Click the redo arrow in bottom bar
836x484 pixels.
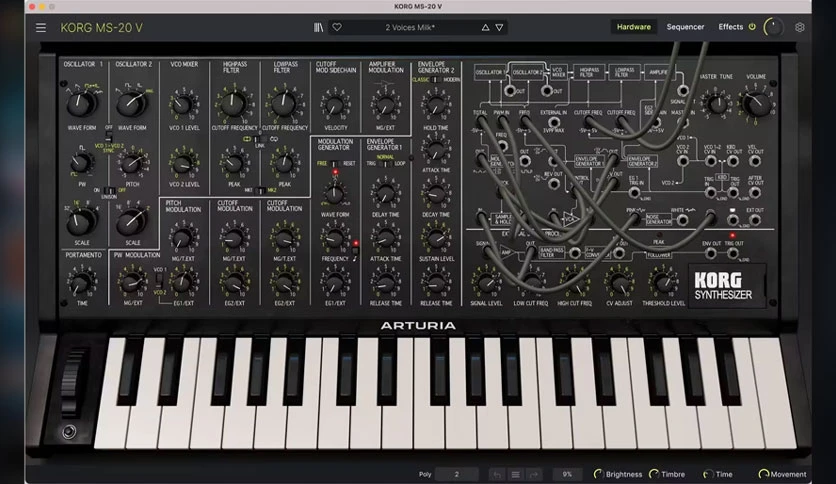(x=534, y=474)
